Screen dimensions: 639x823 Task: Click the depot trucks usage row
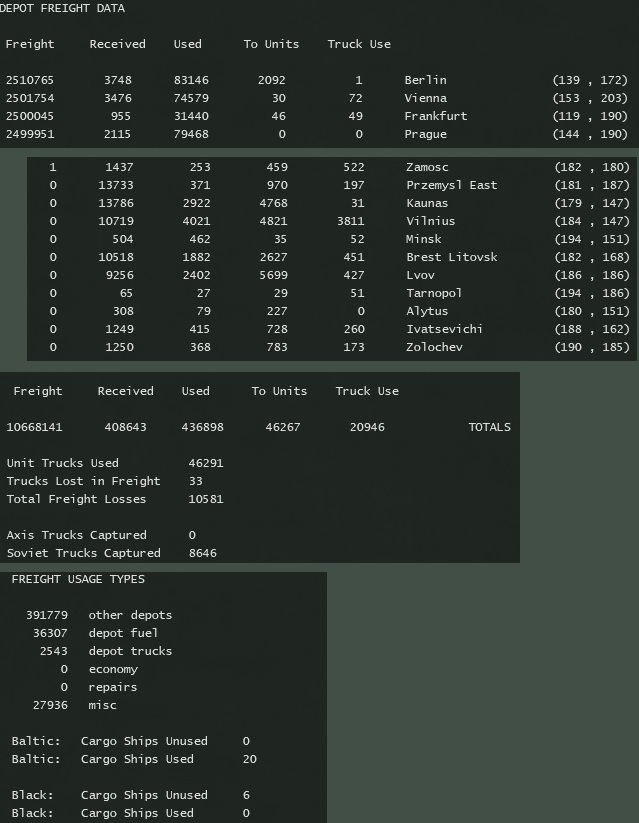[106, 651]
